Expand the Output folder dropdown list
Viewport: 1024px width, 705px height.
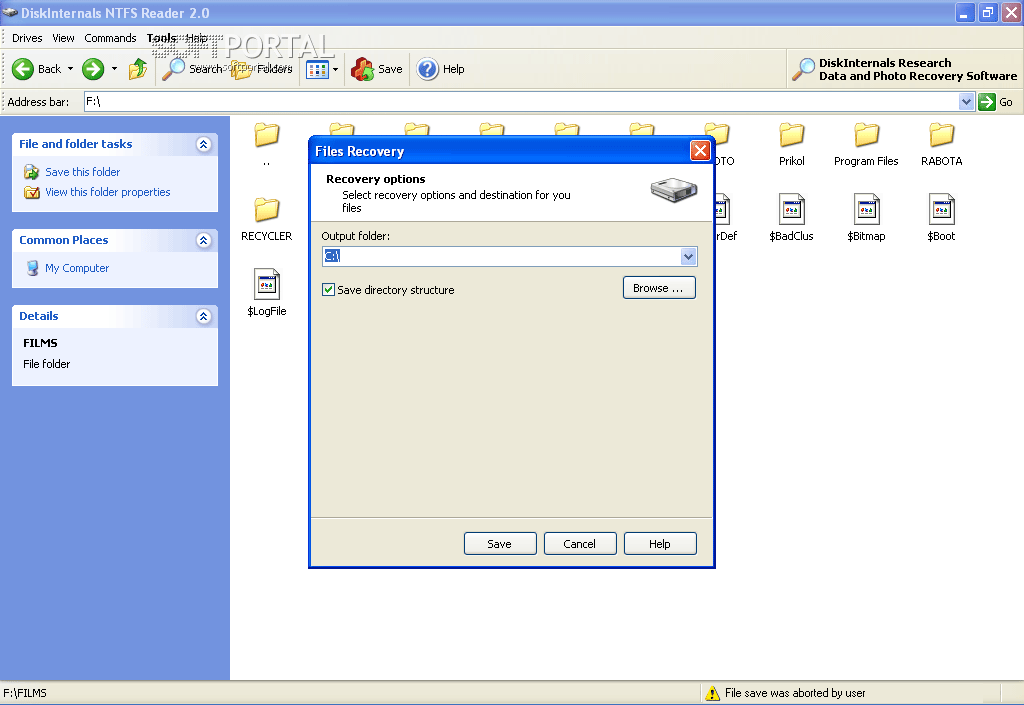pos(688,257)
